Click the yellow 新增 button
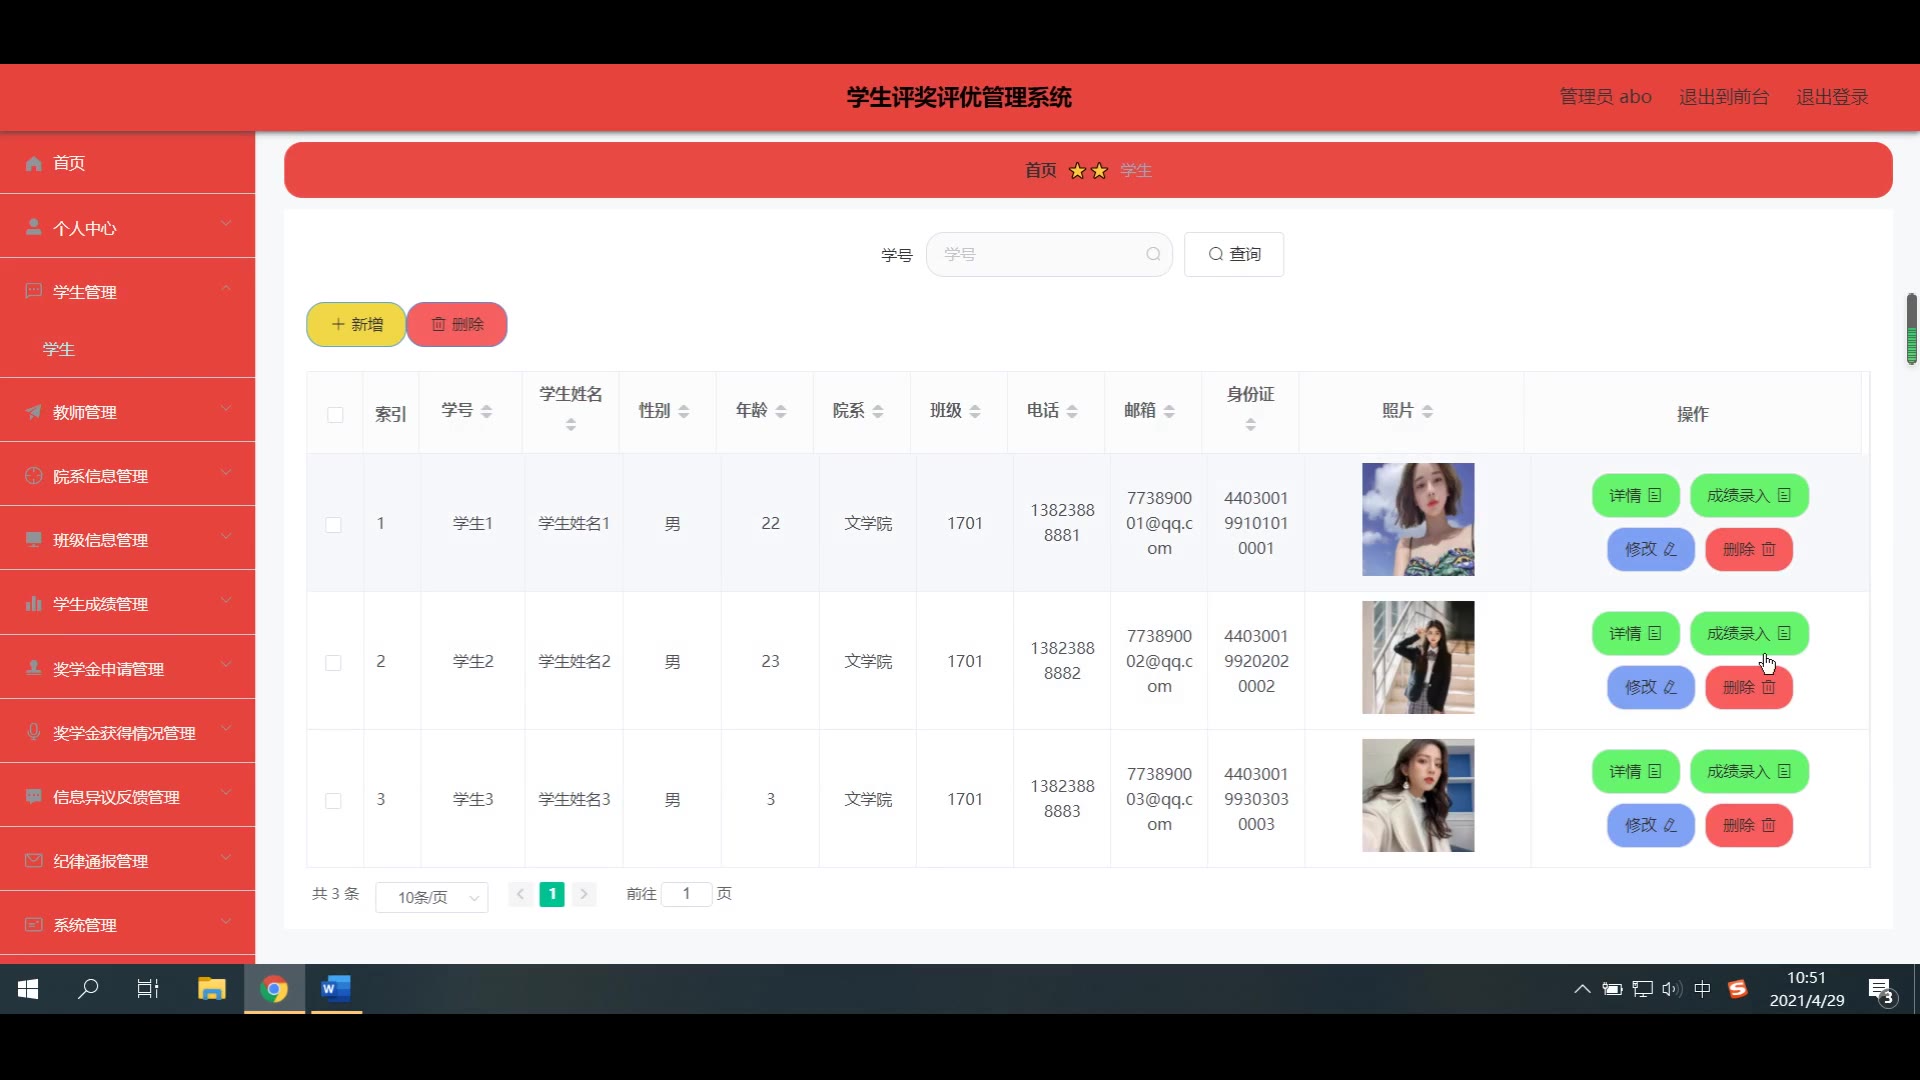This screenshot has height=1080, width=1920. click(x=356, y=324)
